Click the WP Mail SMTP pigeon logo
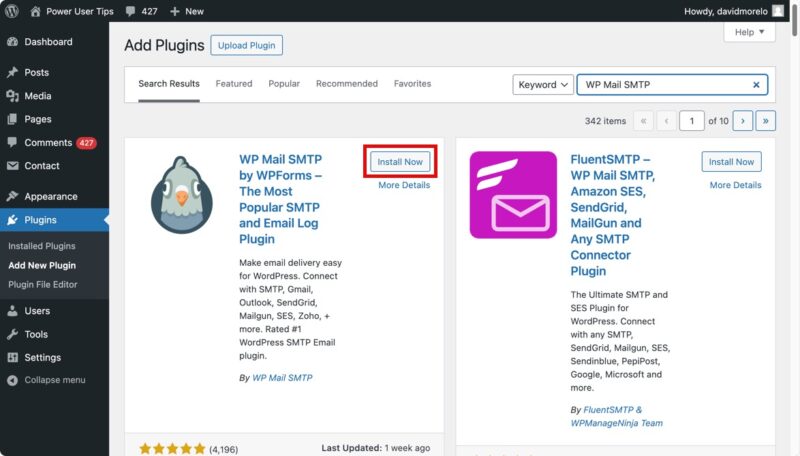This screenshot has width=800, height=456. (x=182, y=195)
